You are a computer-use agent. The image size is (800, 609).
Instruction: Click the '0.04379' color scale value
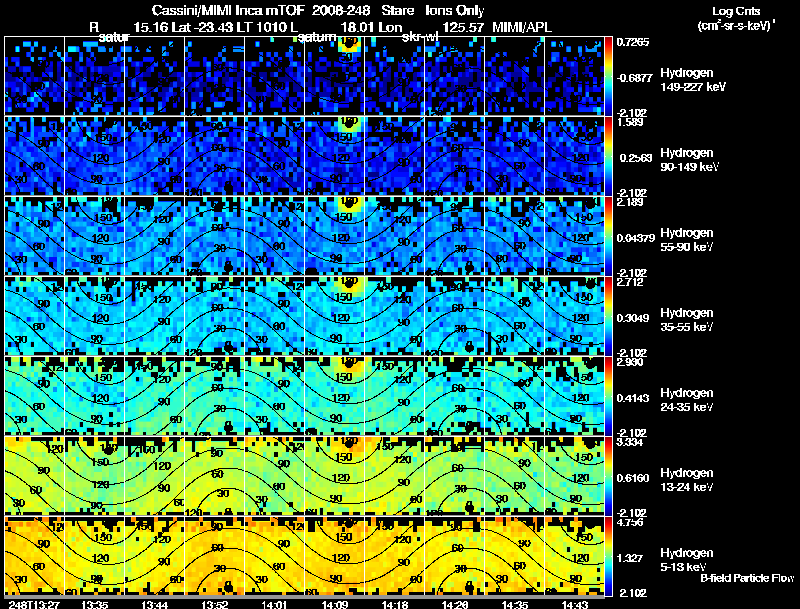[636, 238]
